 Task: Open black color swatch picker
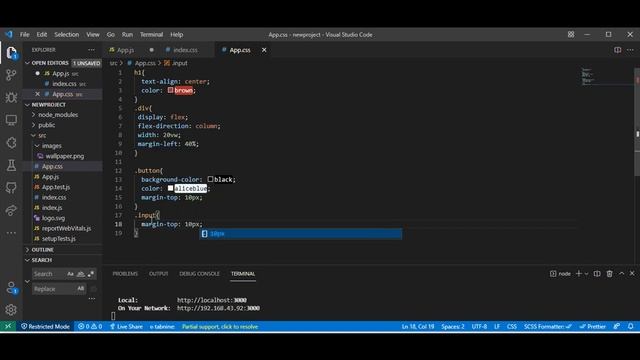tap(210, 179)
